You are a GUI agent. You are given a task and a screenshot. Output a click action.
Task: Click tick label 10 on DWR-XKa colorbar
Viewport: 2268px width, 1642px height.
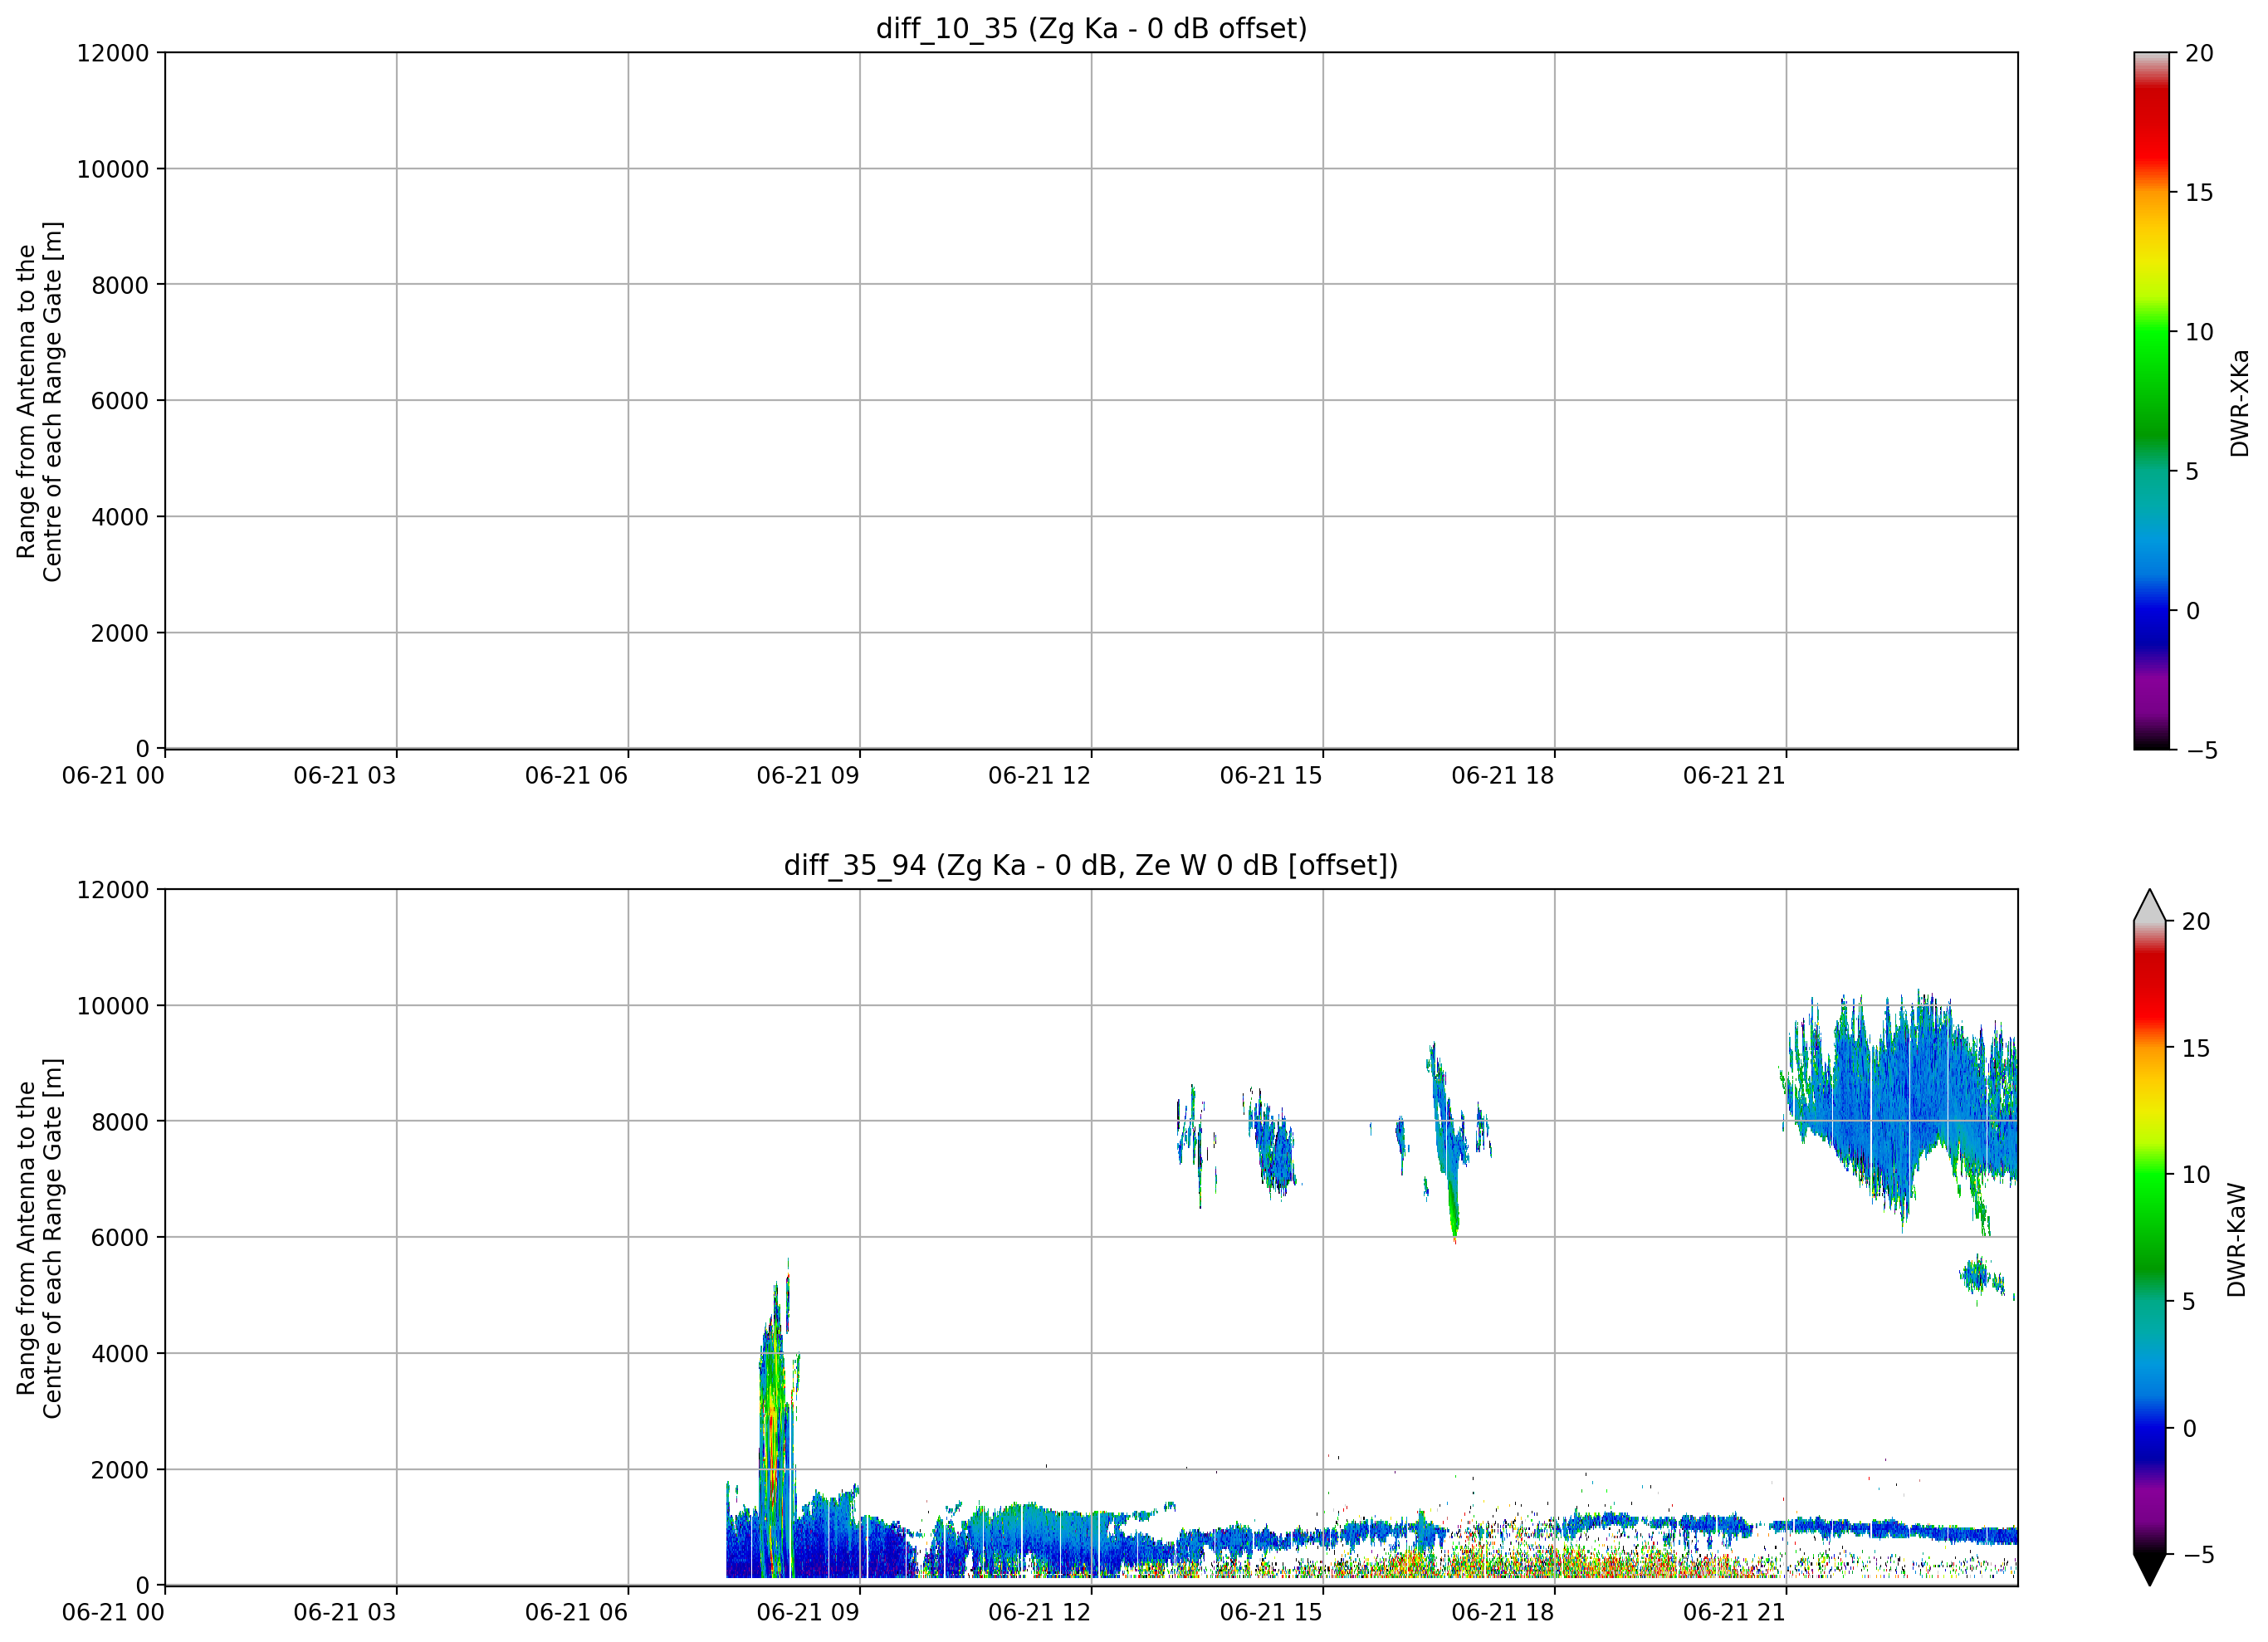coord(2199,332)
